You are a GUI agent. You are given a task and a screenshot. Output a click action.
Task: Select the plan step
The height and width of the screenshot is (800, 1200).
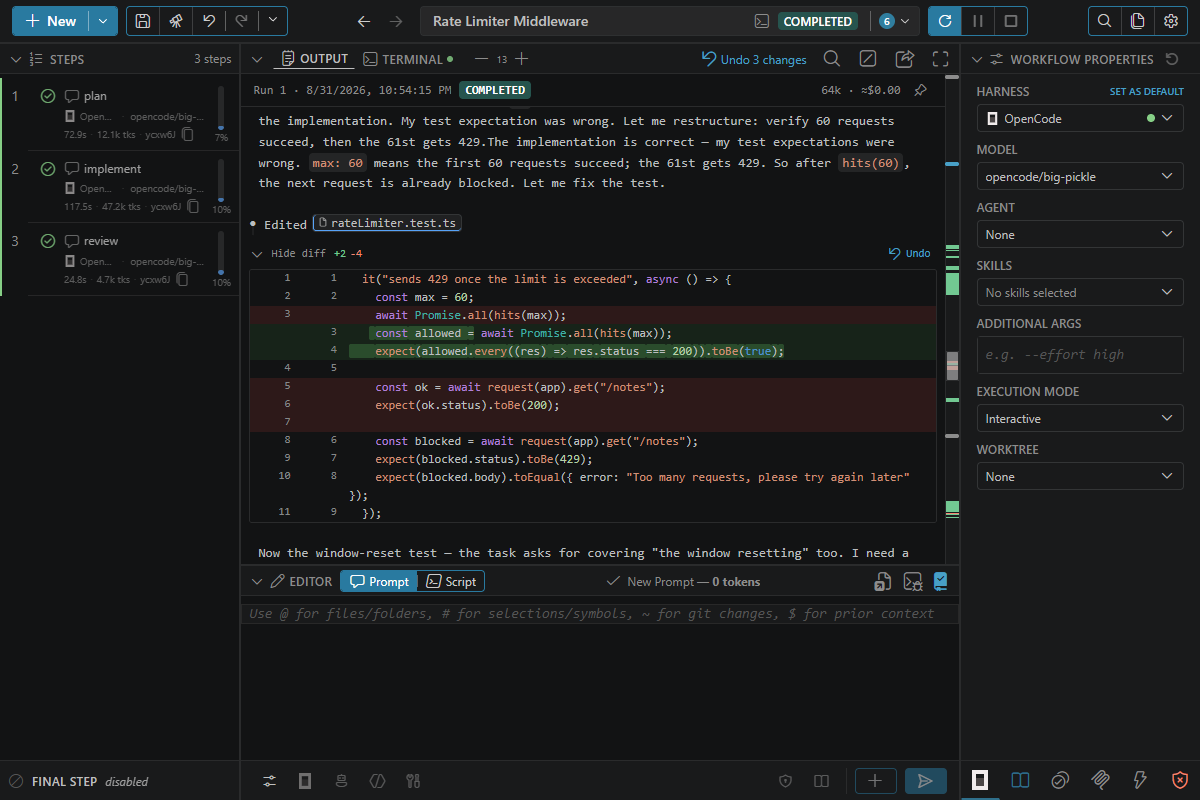[x=120, y=114]
